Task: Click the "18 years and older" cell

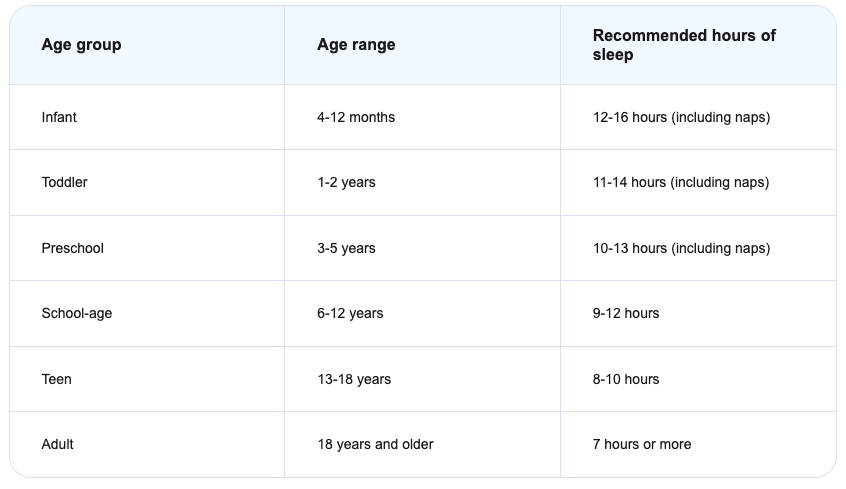Action: (x=375, y=444)
